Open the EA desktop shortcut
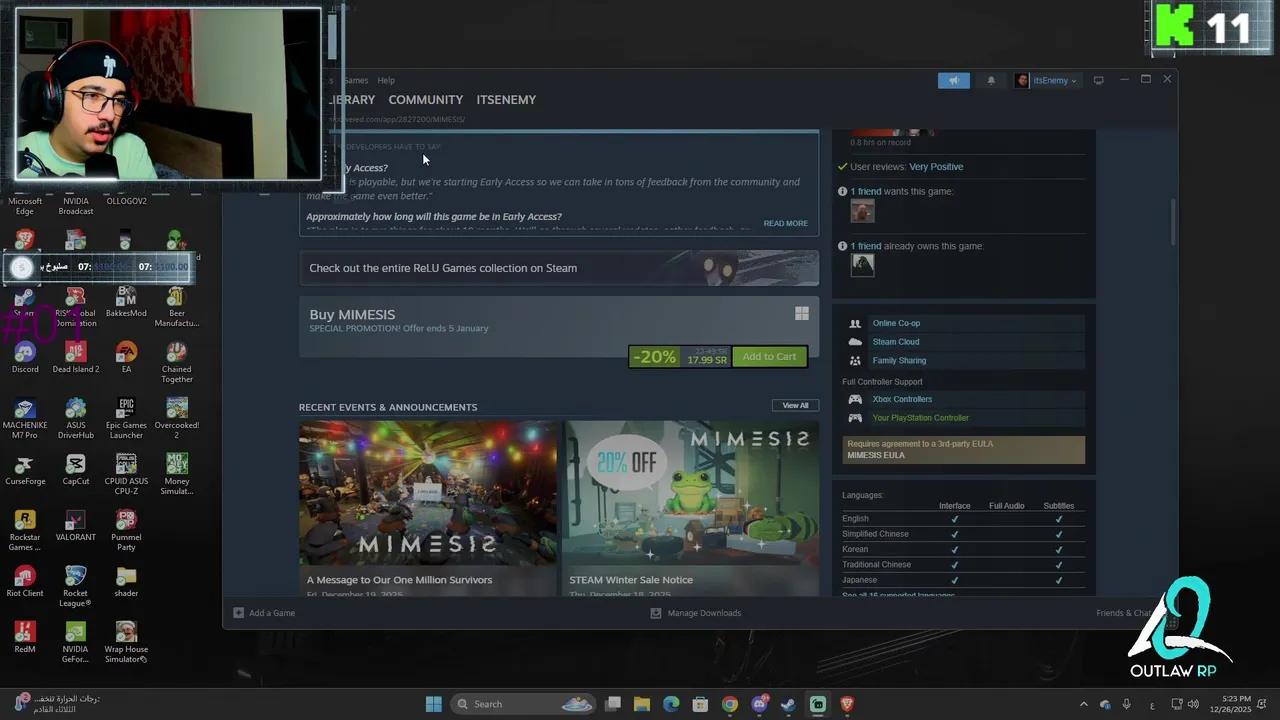 126,358
